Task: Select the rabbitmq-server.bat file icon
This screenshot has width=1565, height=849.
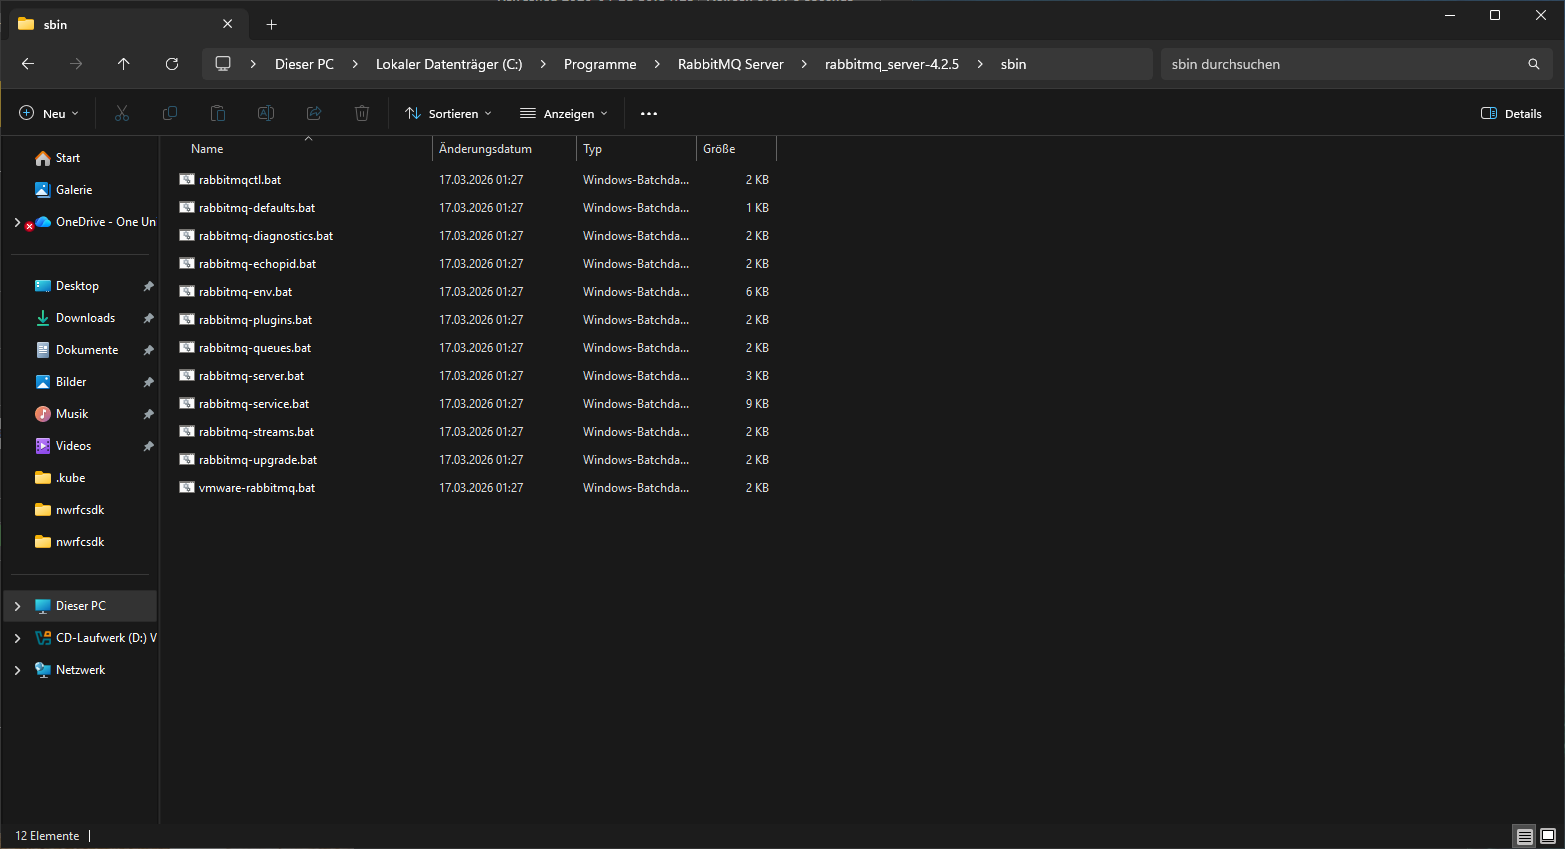Action: (x=187, y=376)
